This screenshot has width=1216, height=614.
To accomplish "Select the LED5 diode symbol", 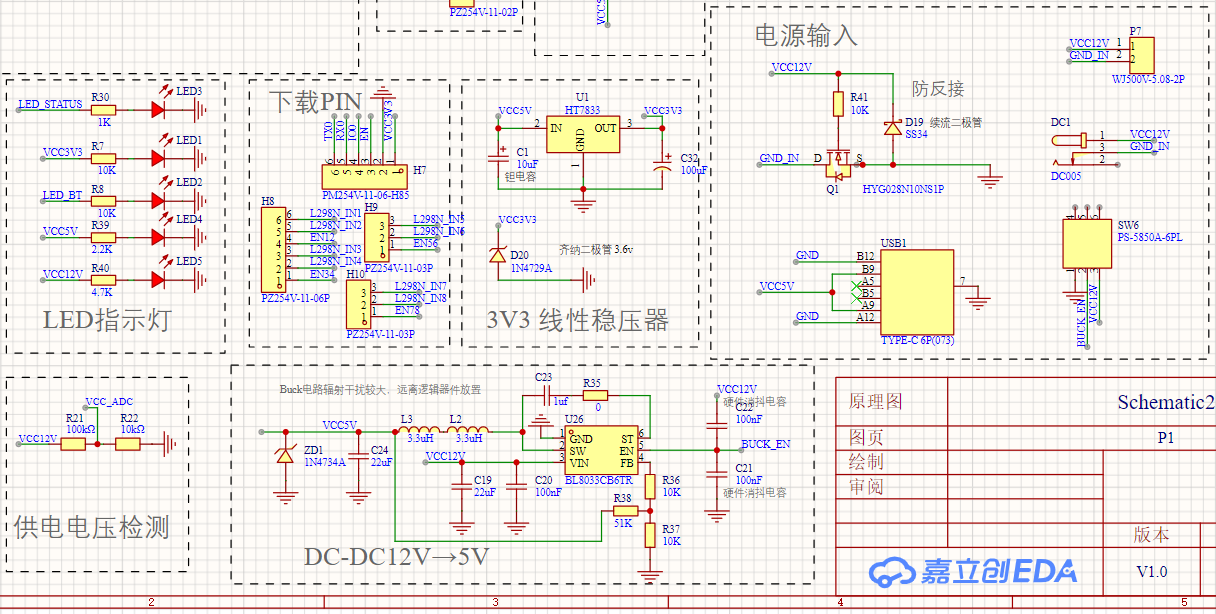I will 158,279.
